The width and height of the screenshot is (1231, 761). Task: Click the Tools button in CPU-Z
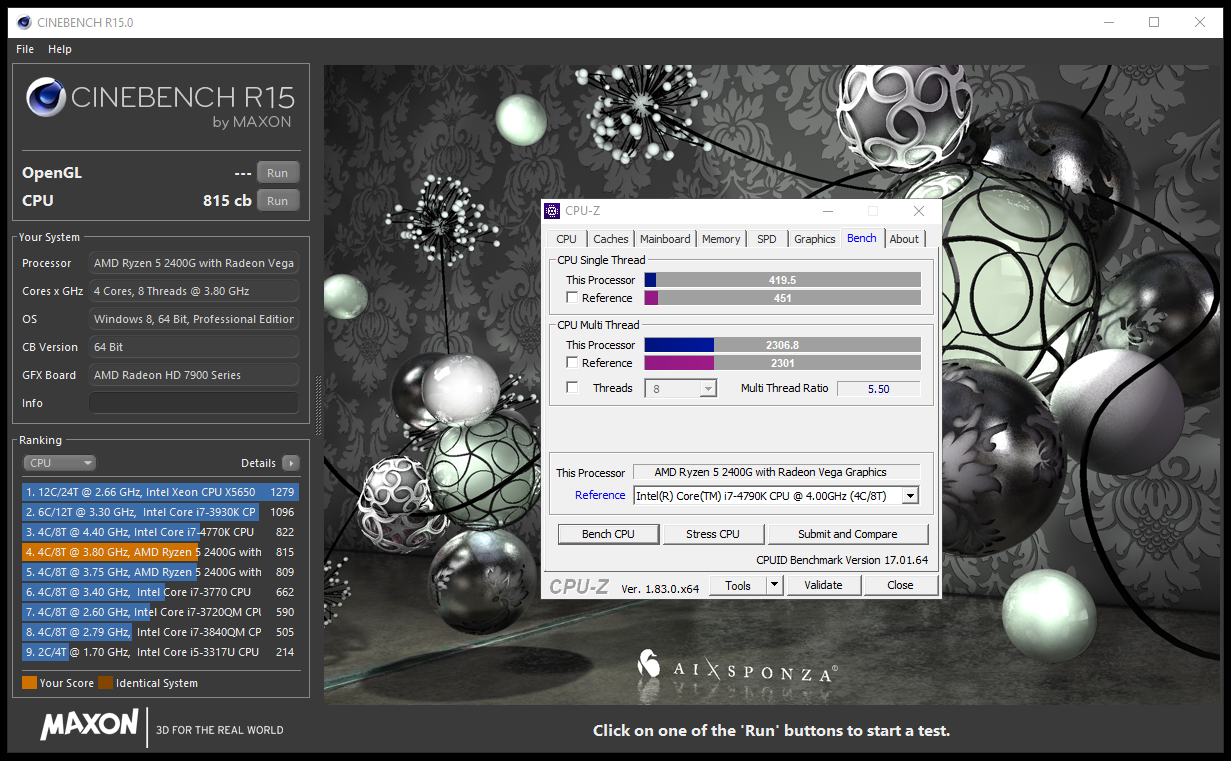coord(738,586)
